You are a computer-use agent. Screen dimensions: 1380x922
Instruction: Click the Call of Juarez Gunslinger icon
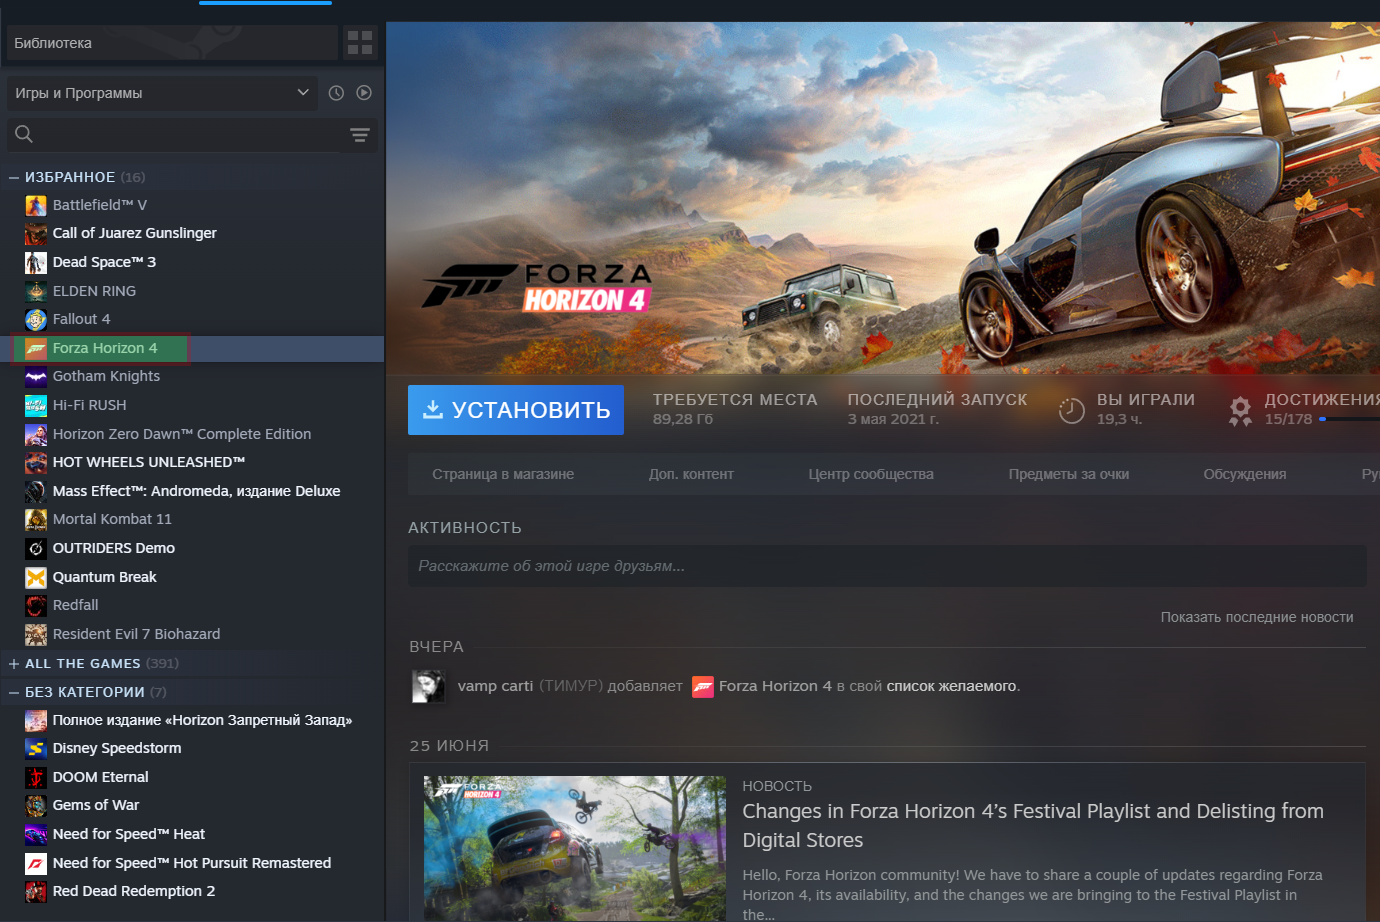click(36, 234)
